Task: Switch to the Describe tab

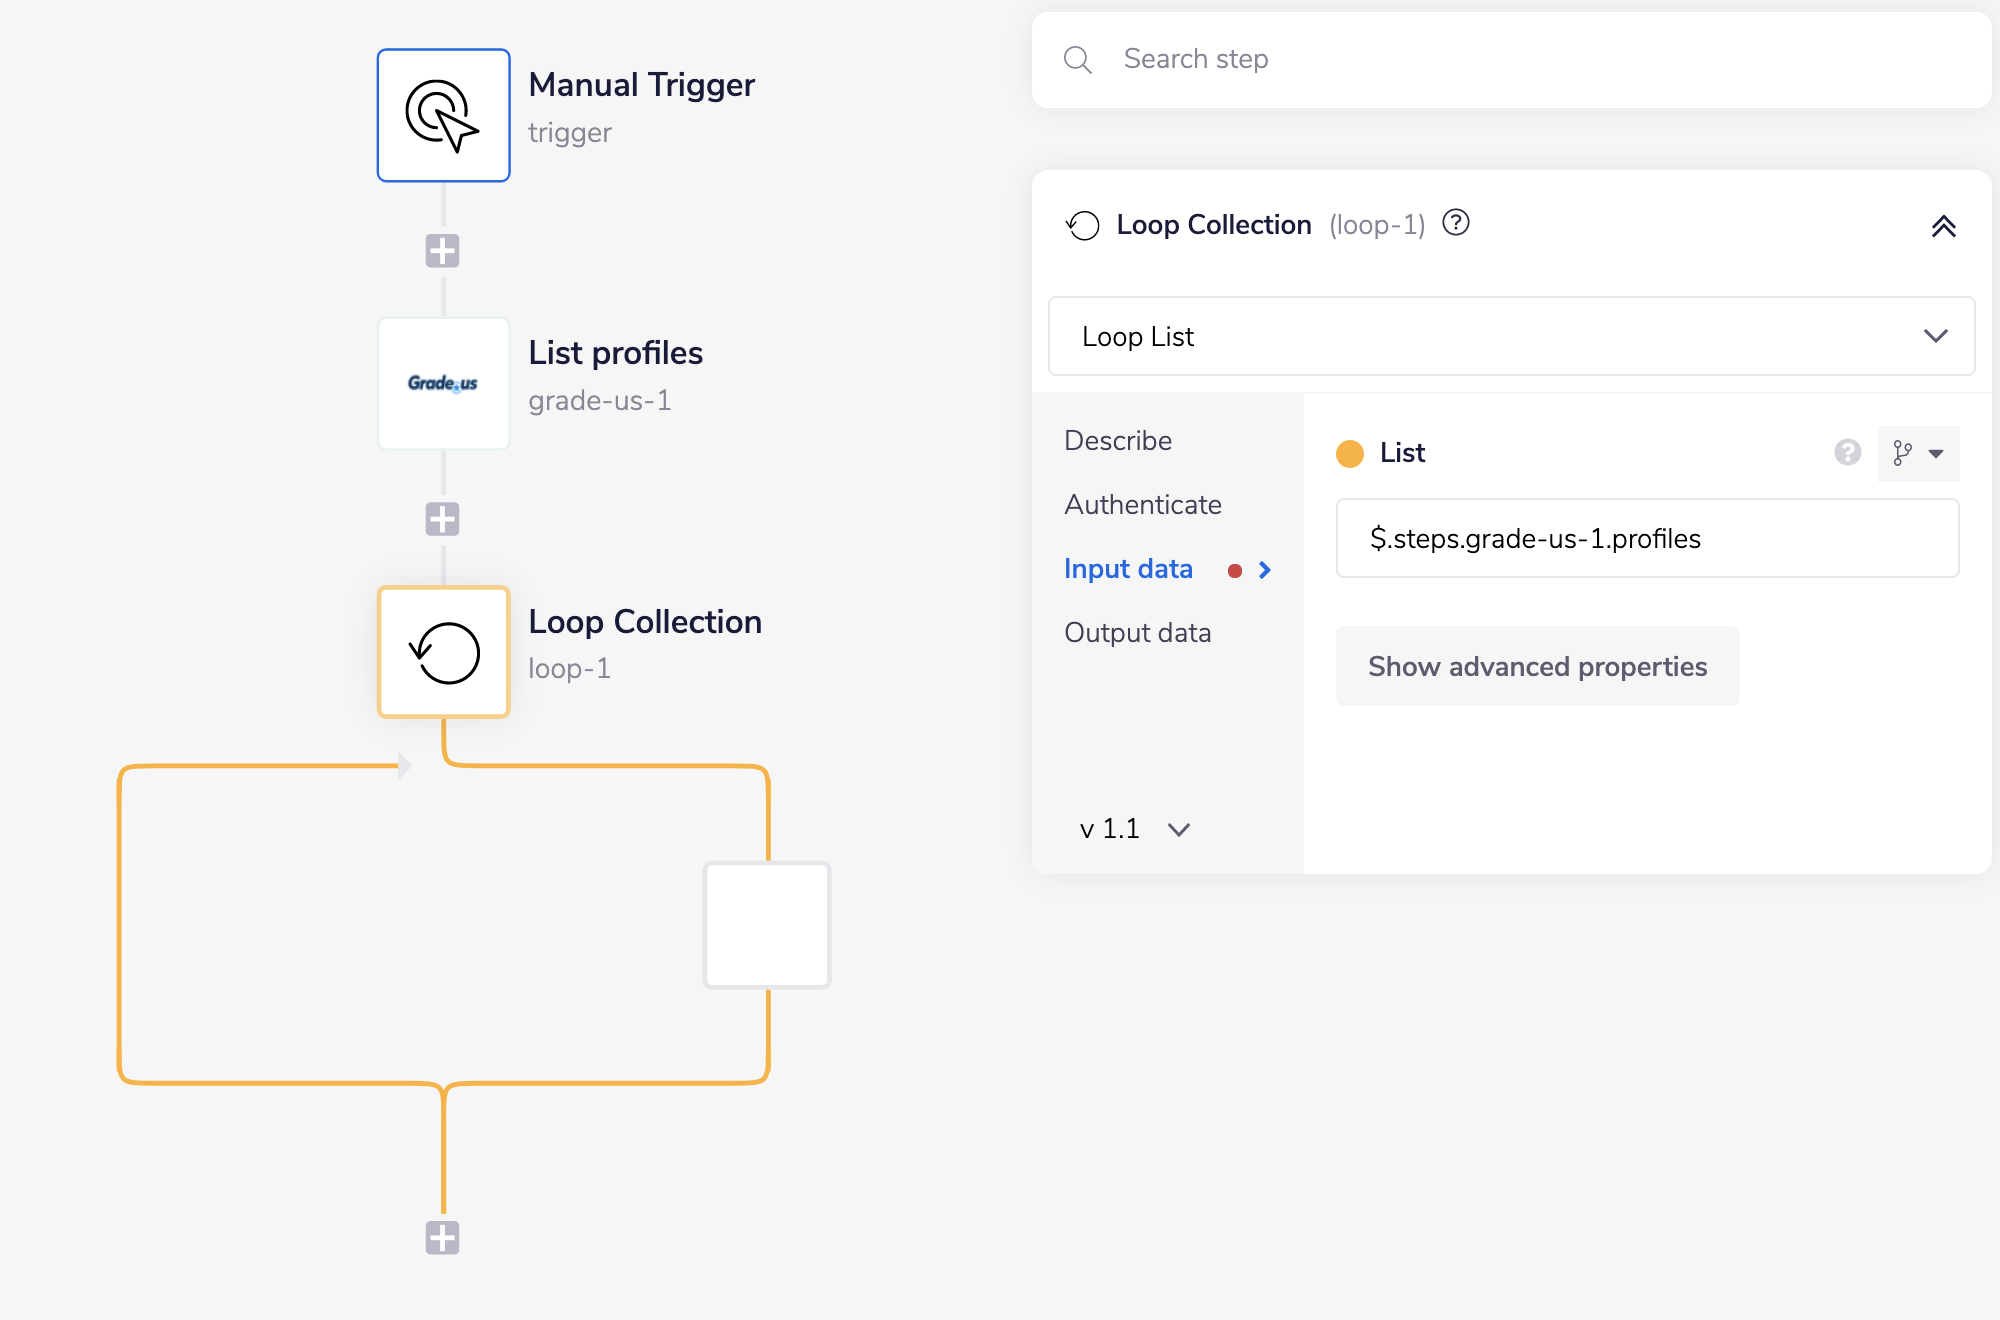Action: 1118,441
